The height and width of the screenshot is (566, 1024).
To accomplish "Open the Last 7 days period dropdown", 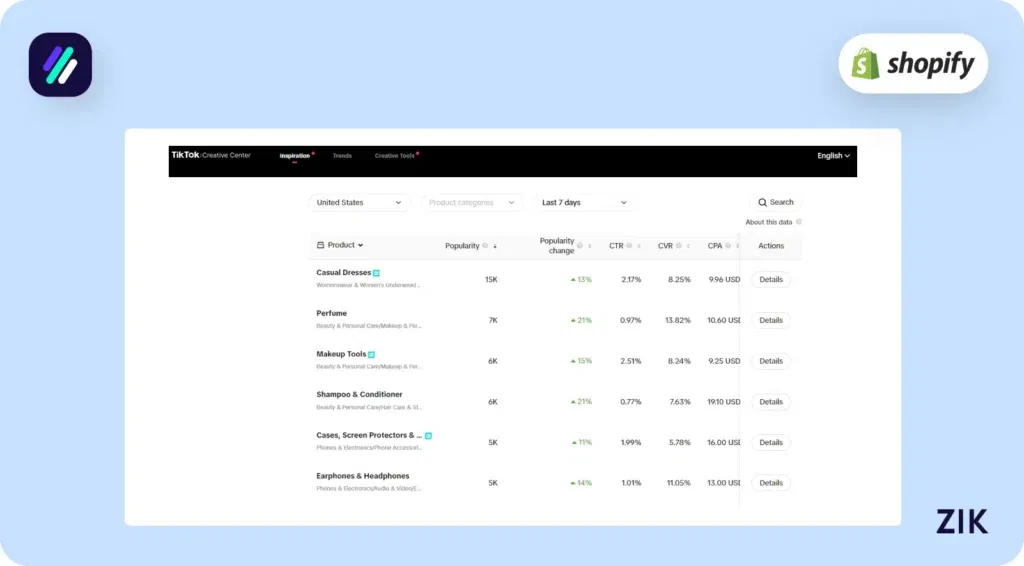I will [584, 202].
